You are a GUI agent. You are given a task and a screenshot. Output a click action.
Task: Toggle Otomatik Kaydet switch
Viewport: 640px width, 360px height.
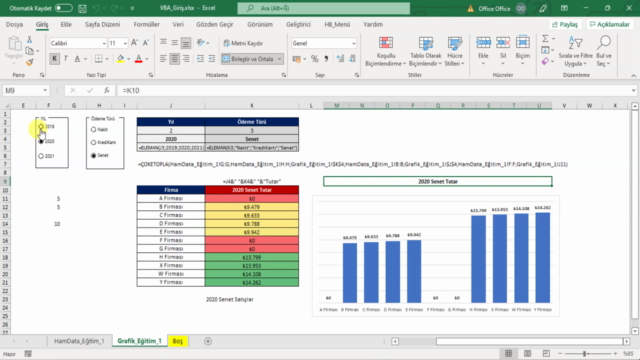pos(63,8)
